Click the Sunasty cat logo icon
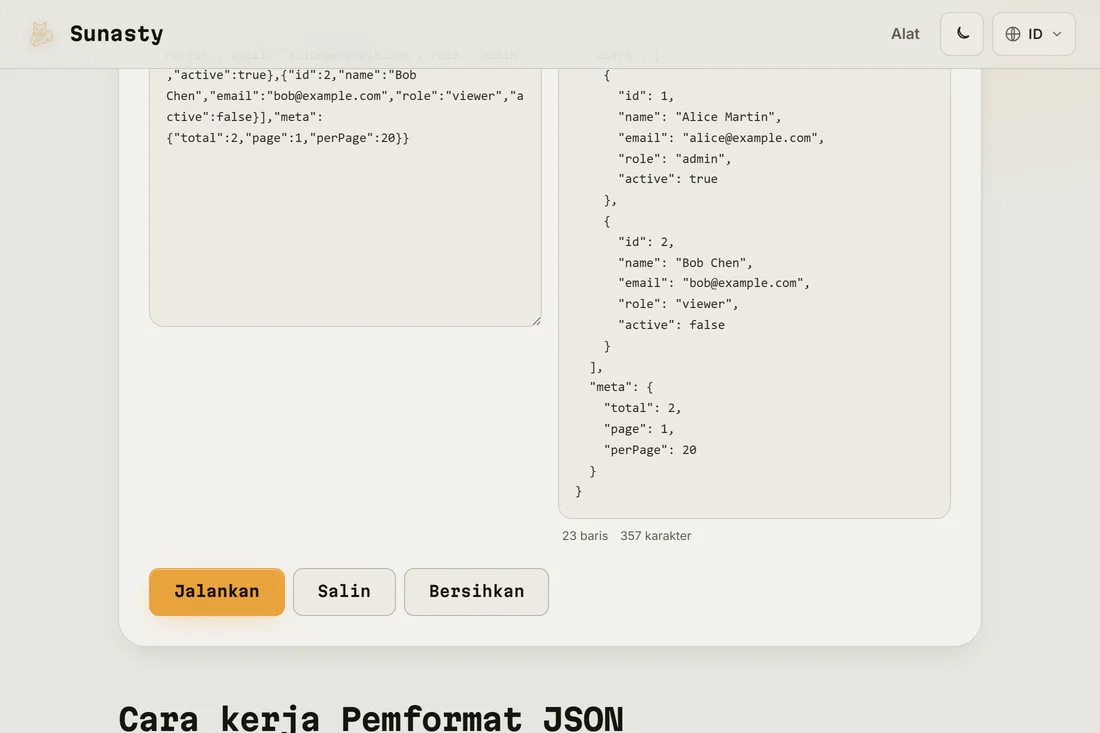This screenshot has height=733, width=1100. coord(41,34)
